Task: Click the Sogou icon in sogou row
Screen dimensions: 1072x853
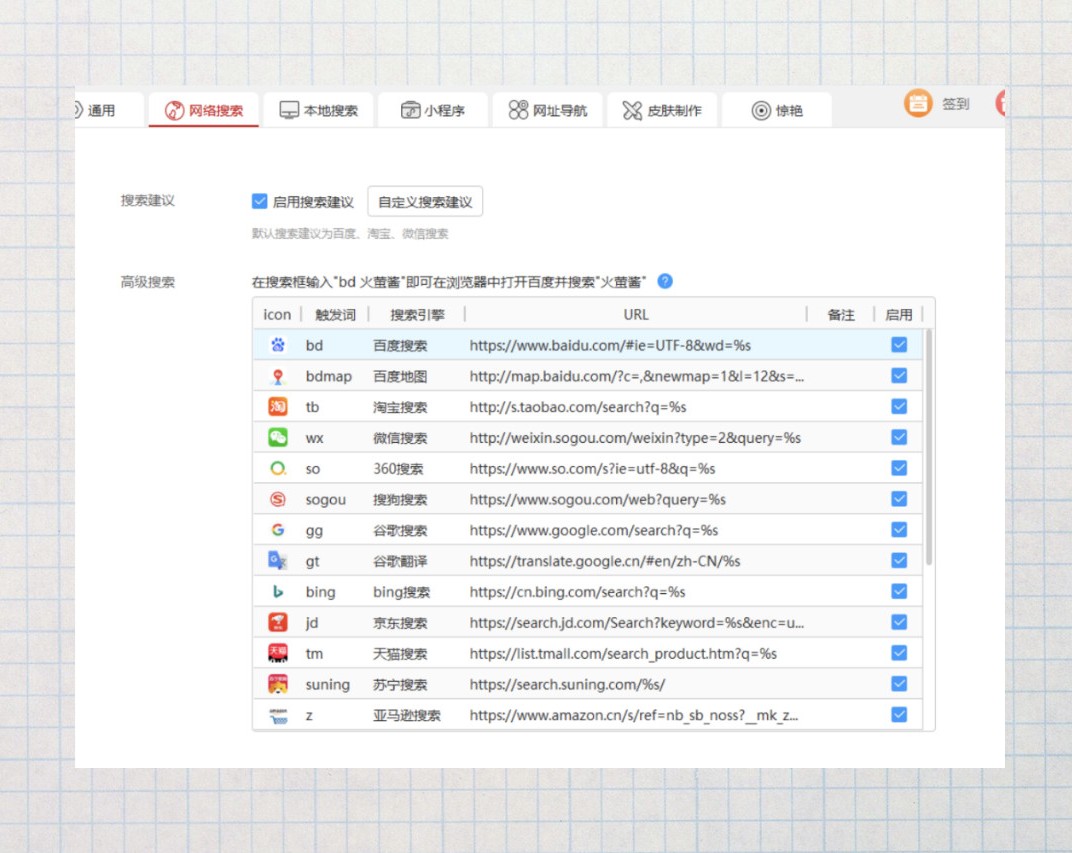Action: [277, 499]
